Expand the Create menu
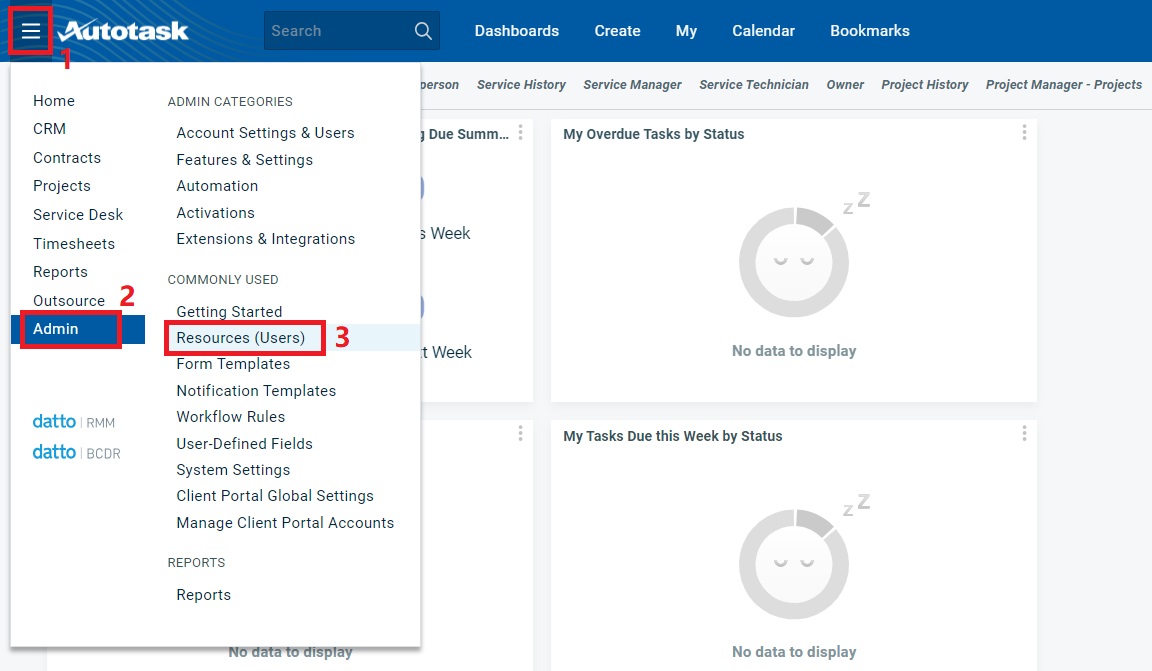The height and width of the screenshot is (671, 1152). (617, 31)
